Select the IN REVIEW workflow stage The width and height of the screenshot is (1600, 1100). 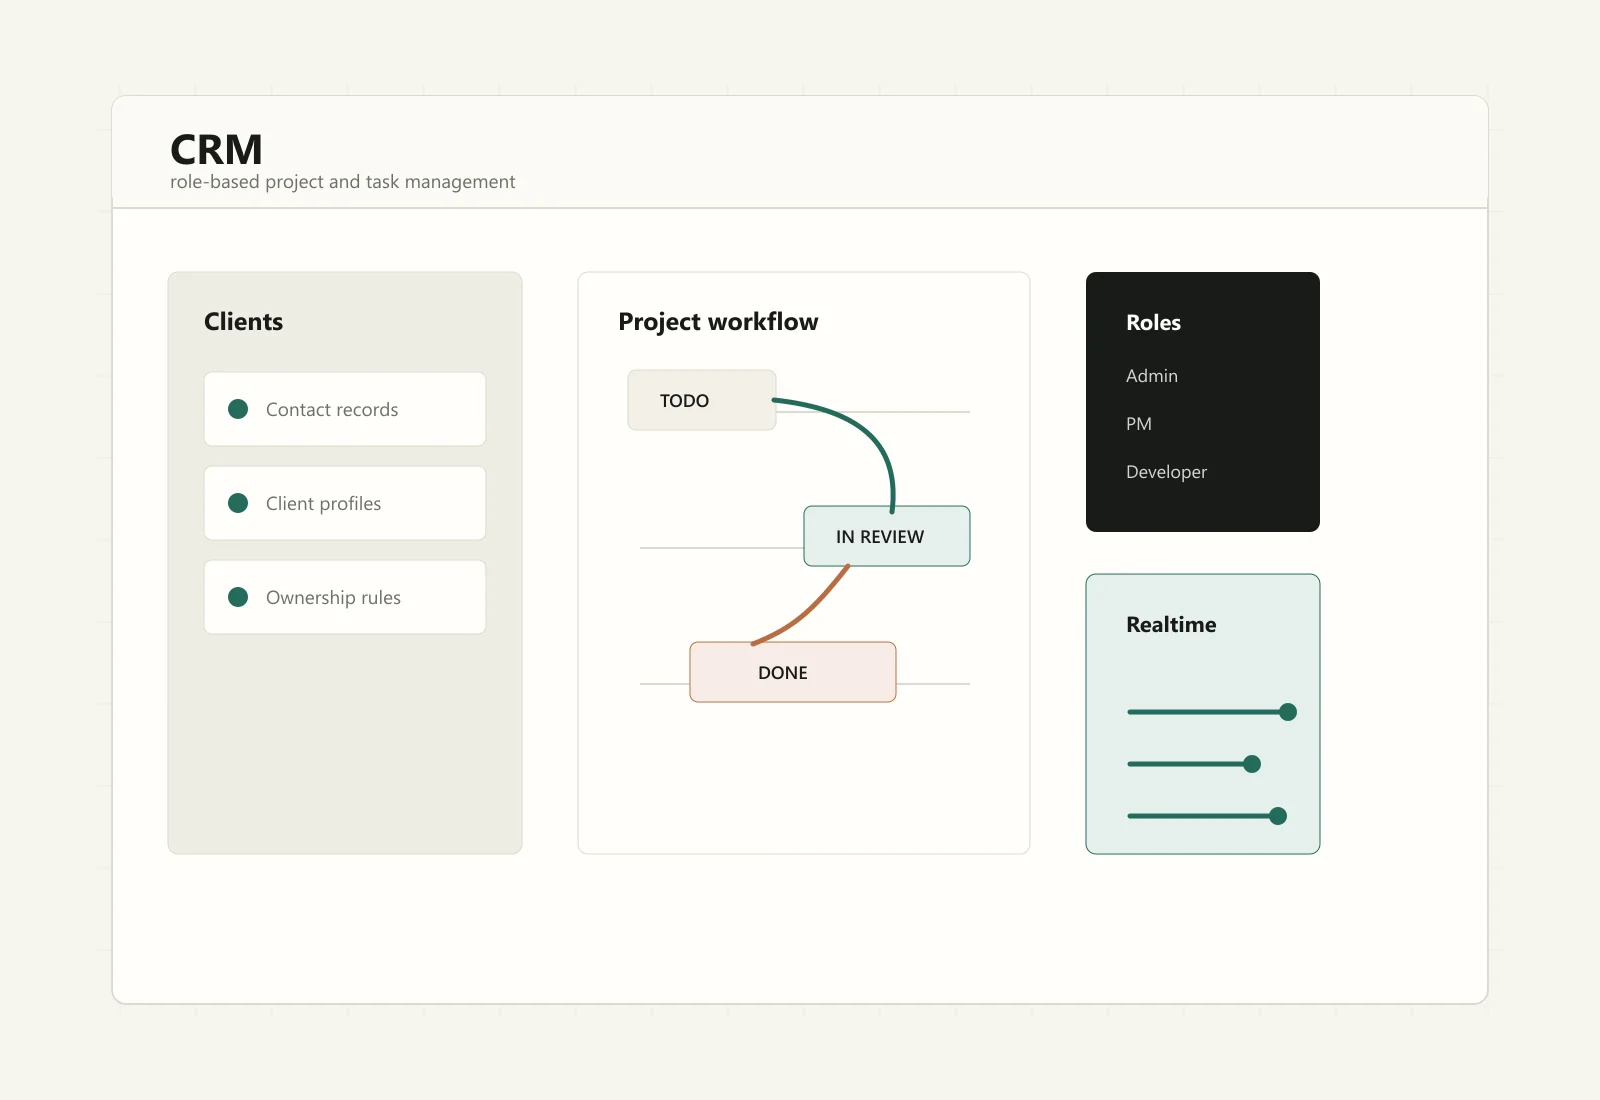pyautogui.click(x=887, y=536)
